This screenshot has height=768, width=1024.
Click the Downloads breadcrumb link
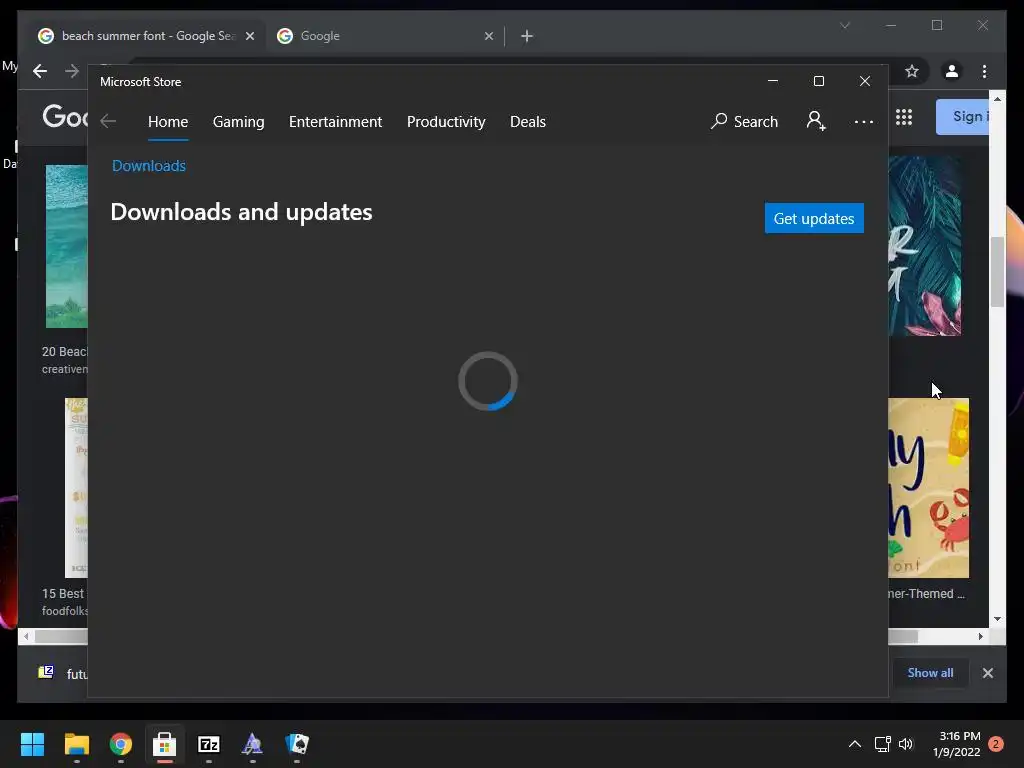(149, 166)
